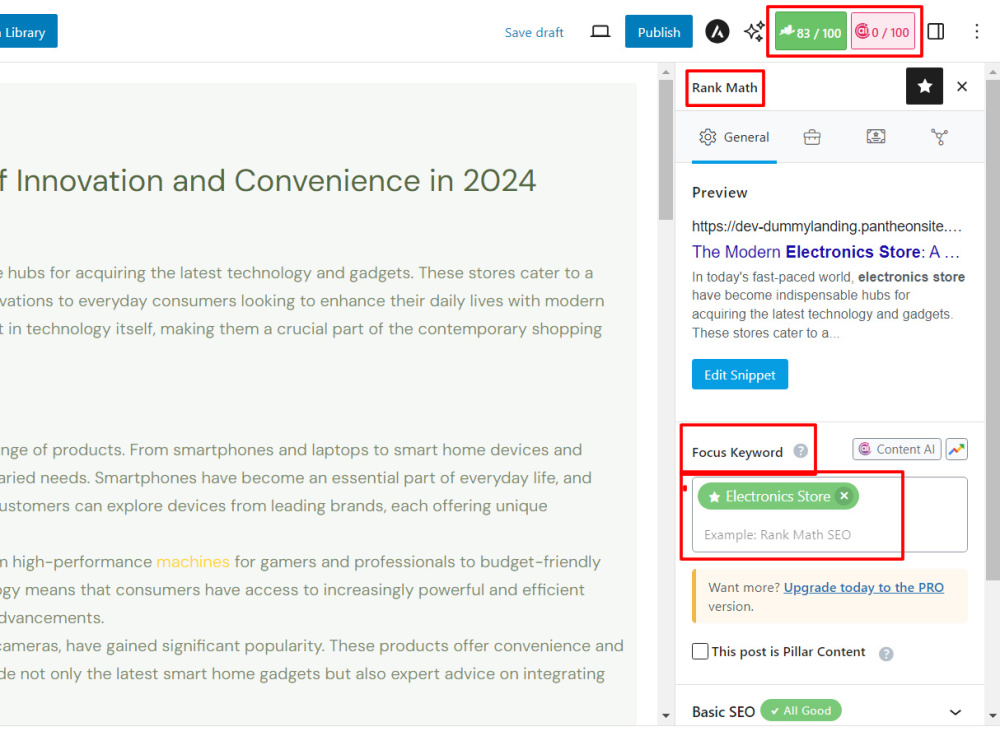Click the Publish button
1000x750 pixels.
pos(659,32)
